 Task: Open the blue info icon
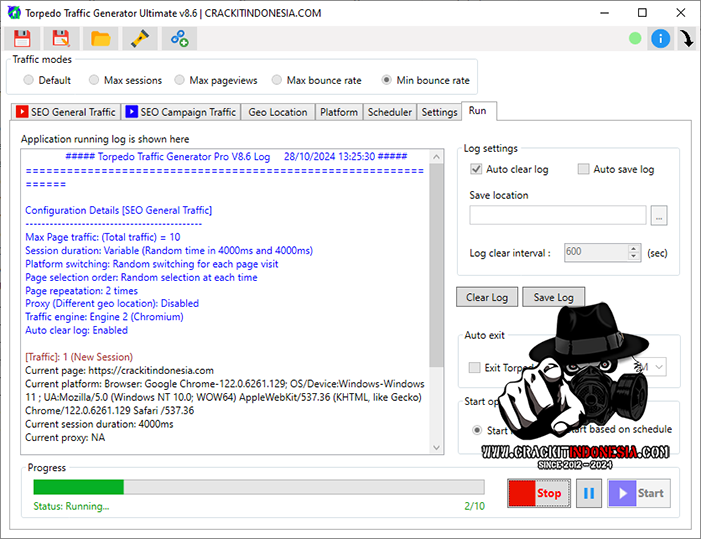click(x=660, y=39)
